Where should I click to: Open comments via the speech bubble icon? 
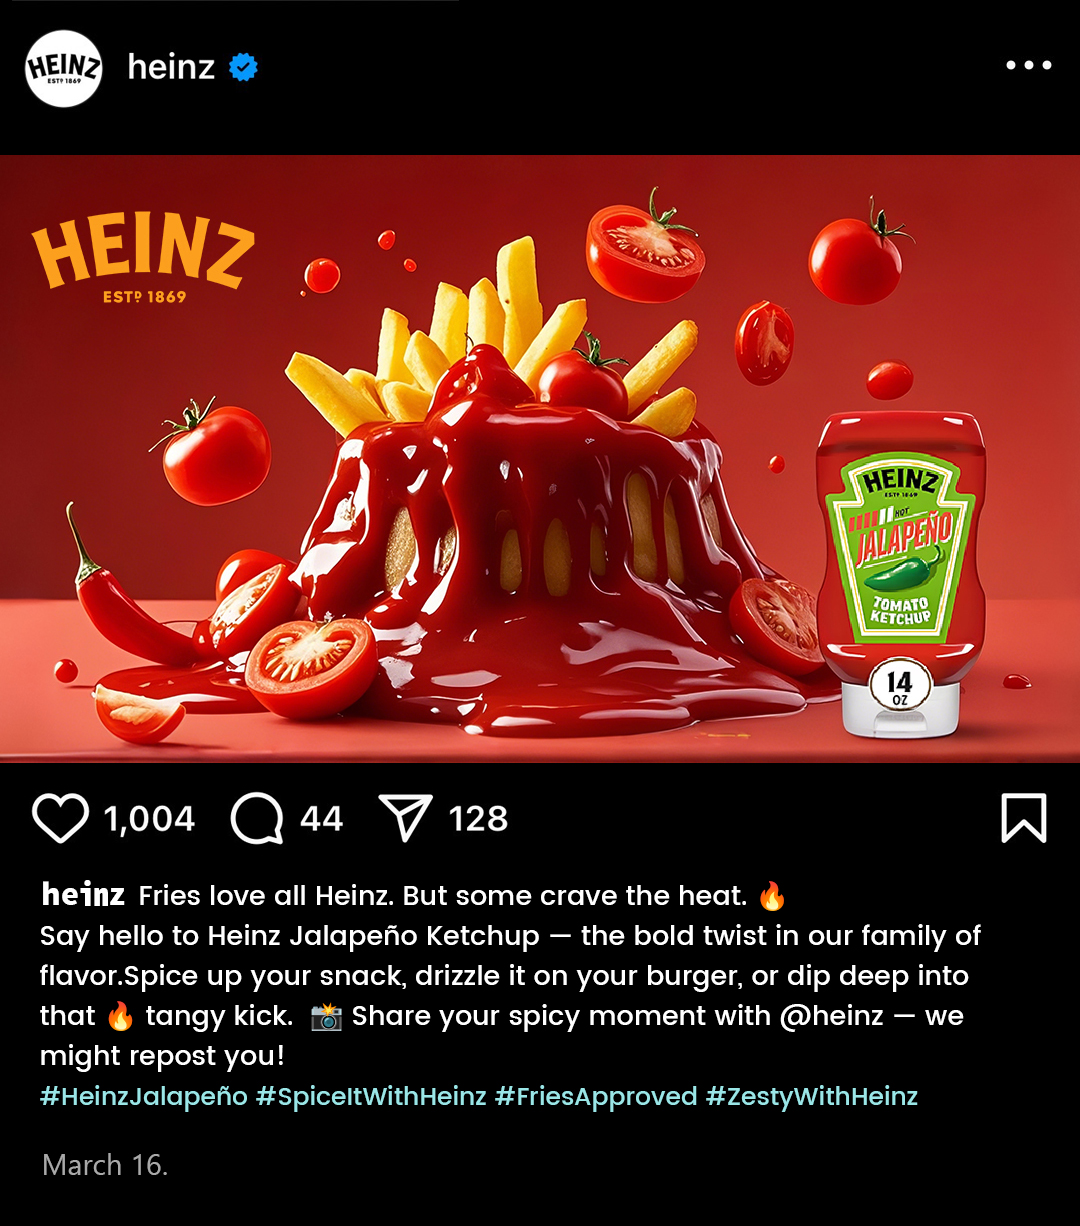point(257,820)
